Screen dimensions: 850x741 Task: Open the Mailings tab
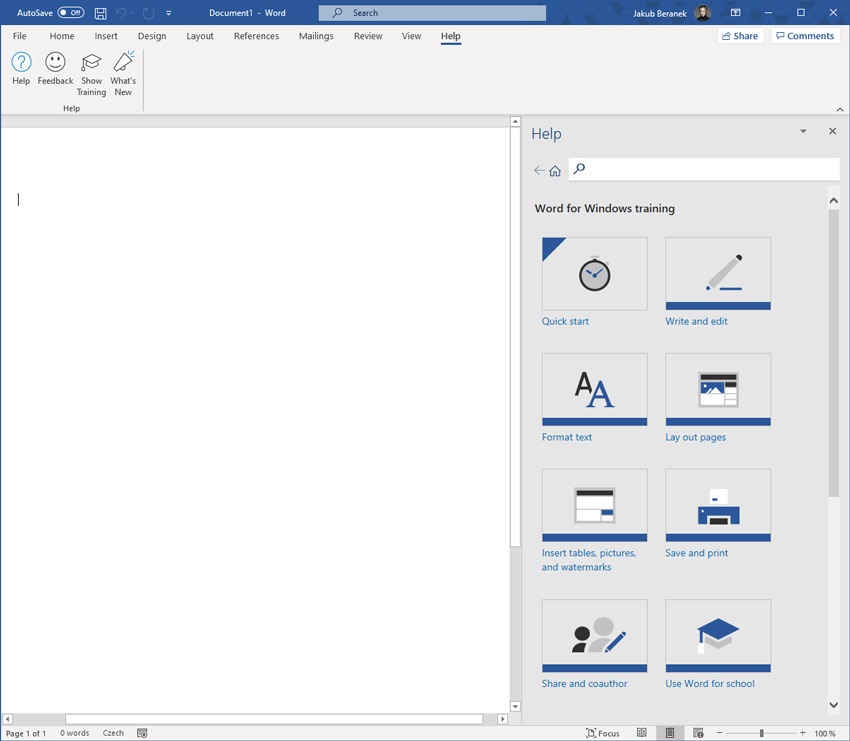coord(316,35)
